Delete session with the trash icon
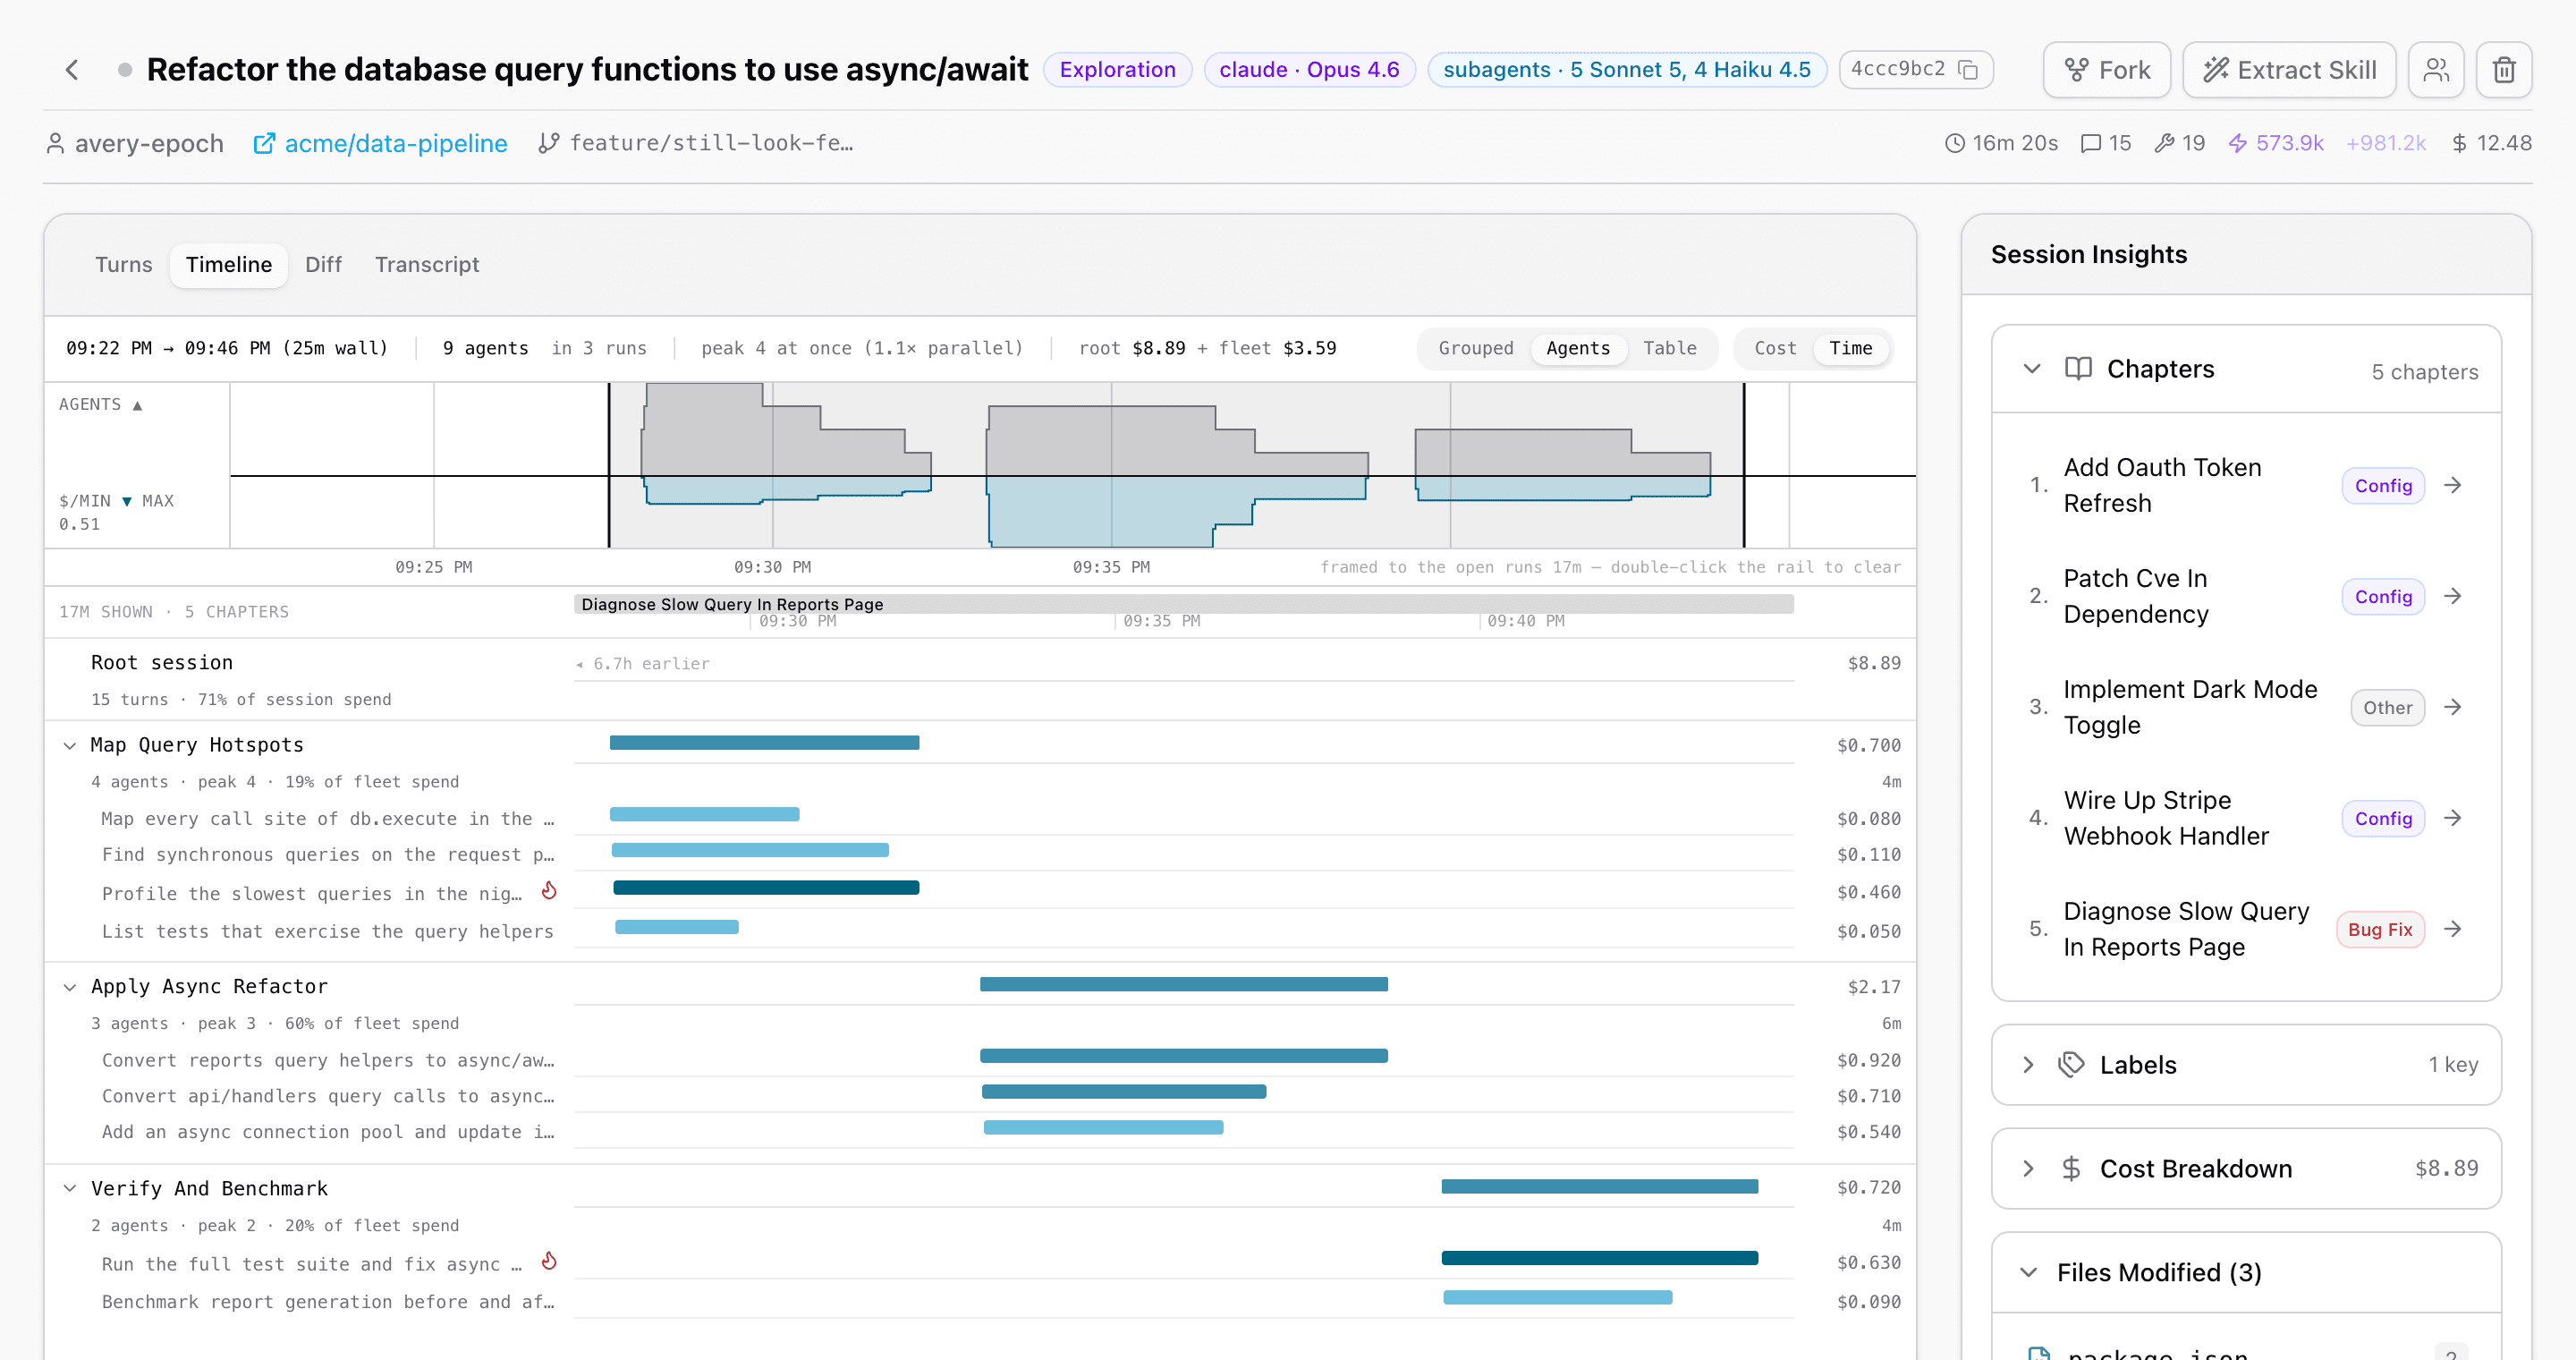The width and height of the screenshot is (2576, 1360). coord(2504,70)
